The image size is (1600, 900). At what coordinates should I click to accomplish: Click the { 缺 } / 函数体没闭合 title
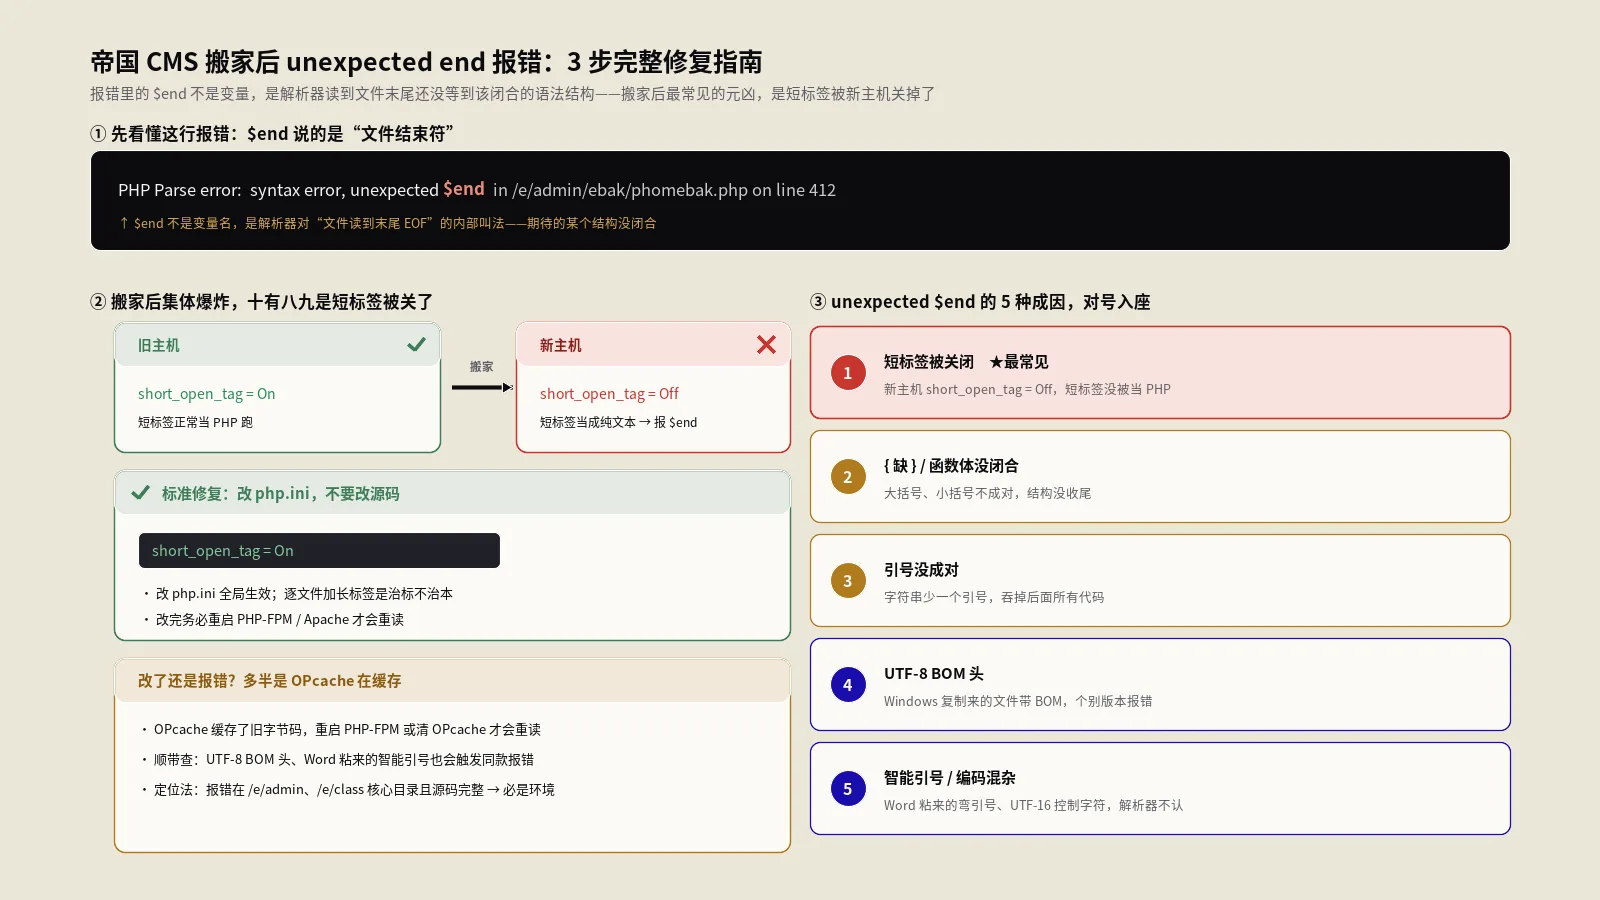[x=951, y=466]
